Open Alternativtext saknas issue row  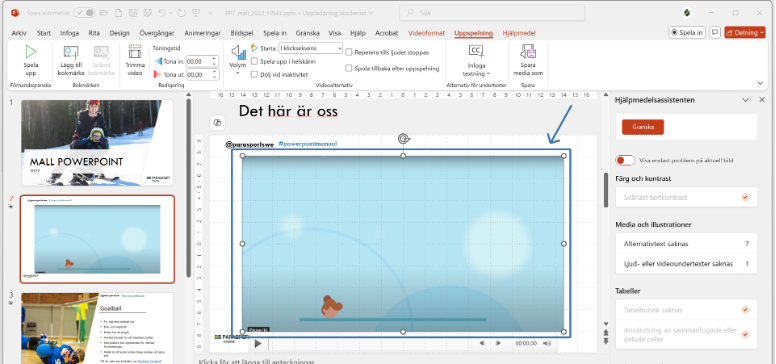click(x=686, y=244)
